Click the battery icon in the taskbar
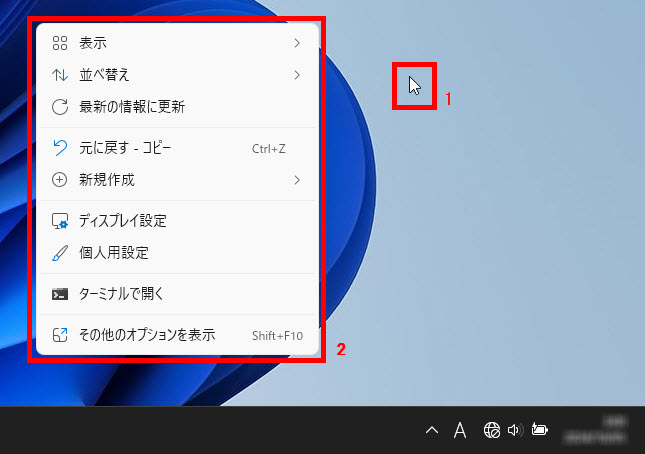This screenshot has height=454, width=645. tap(540, 431)
